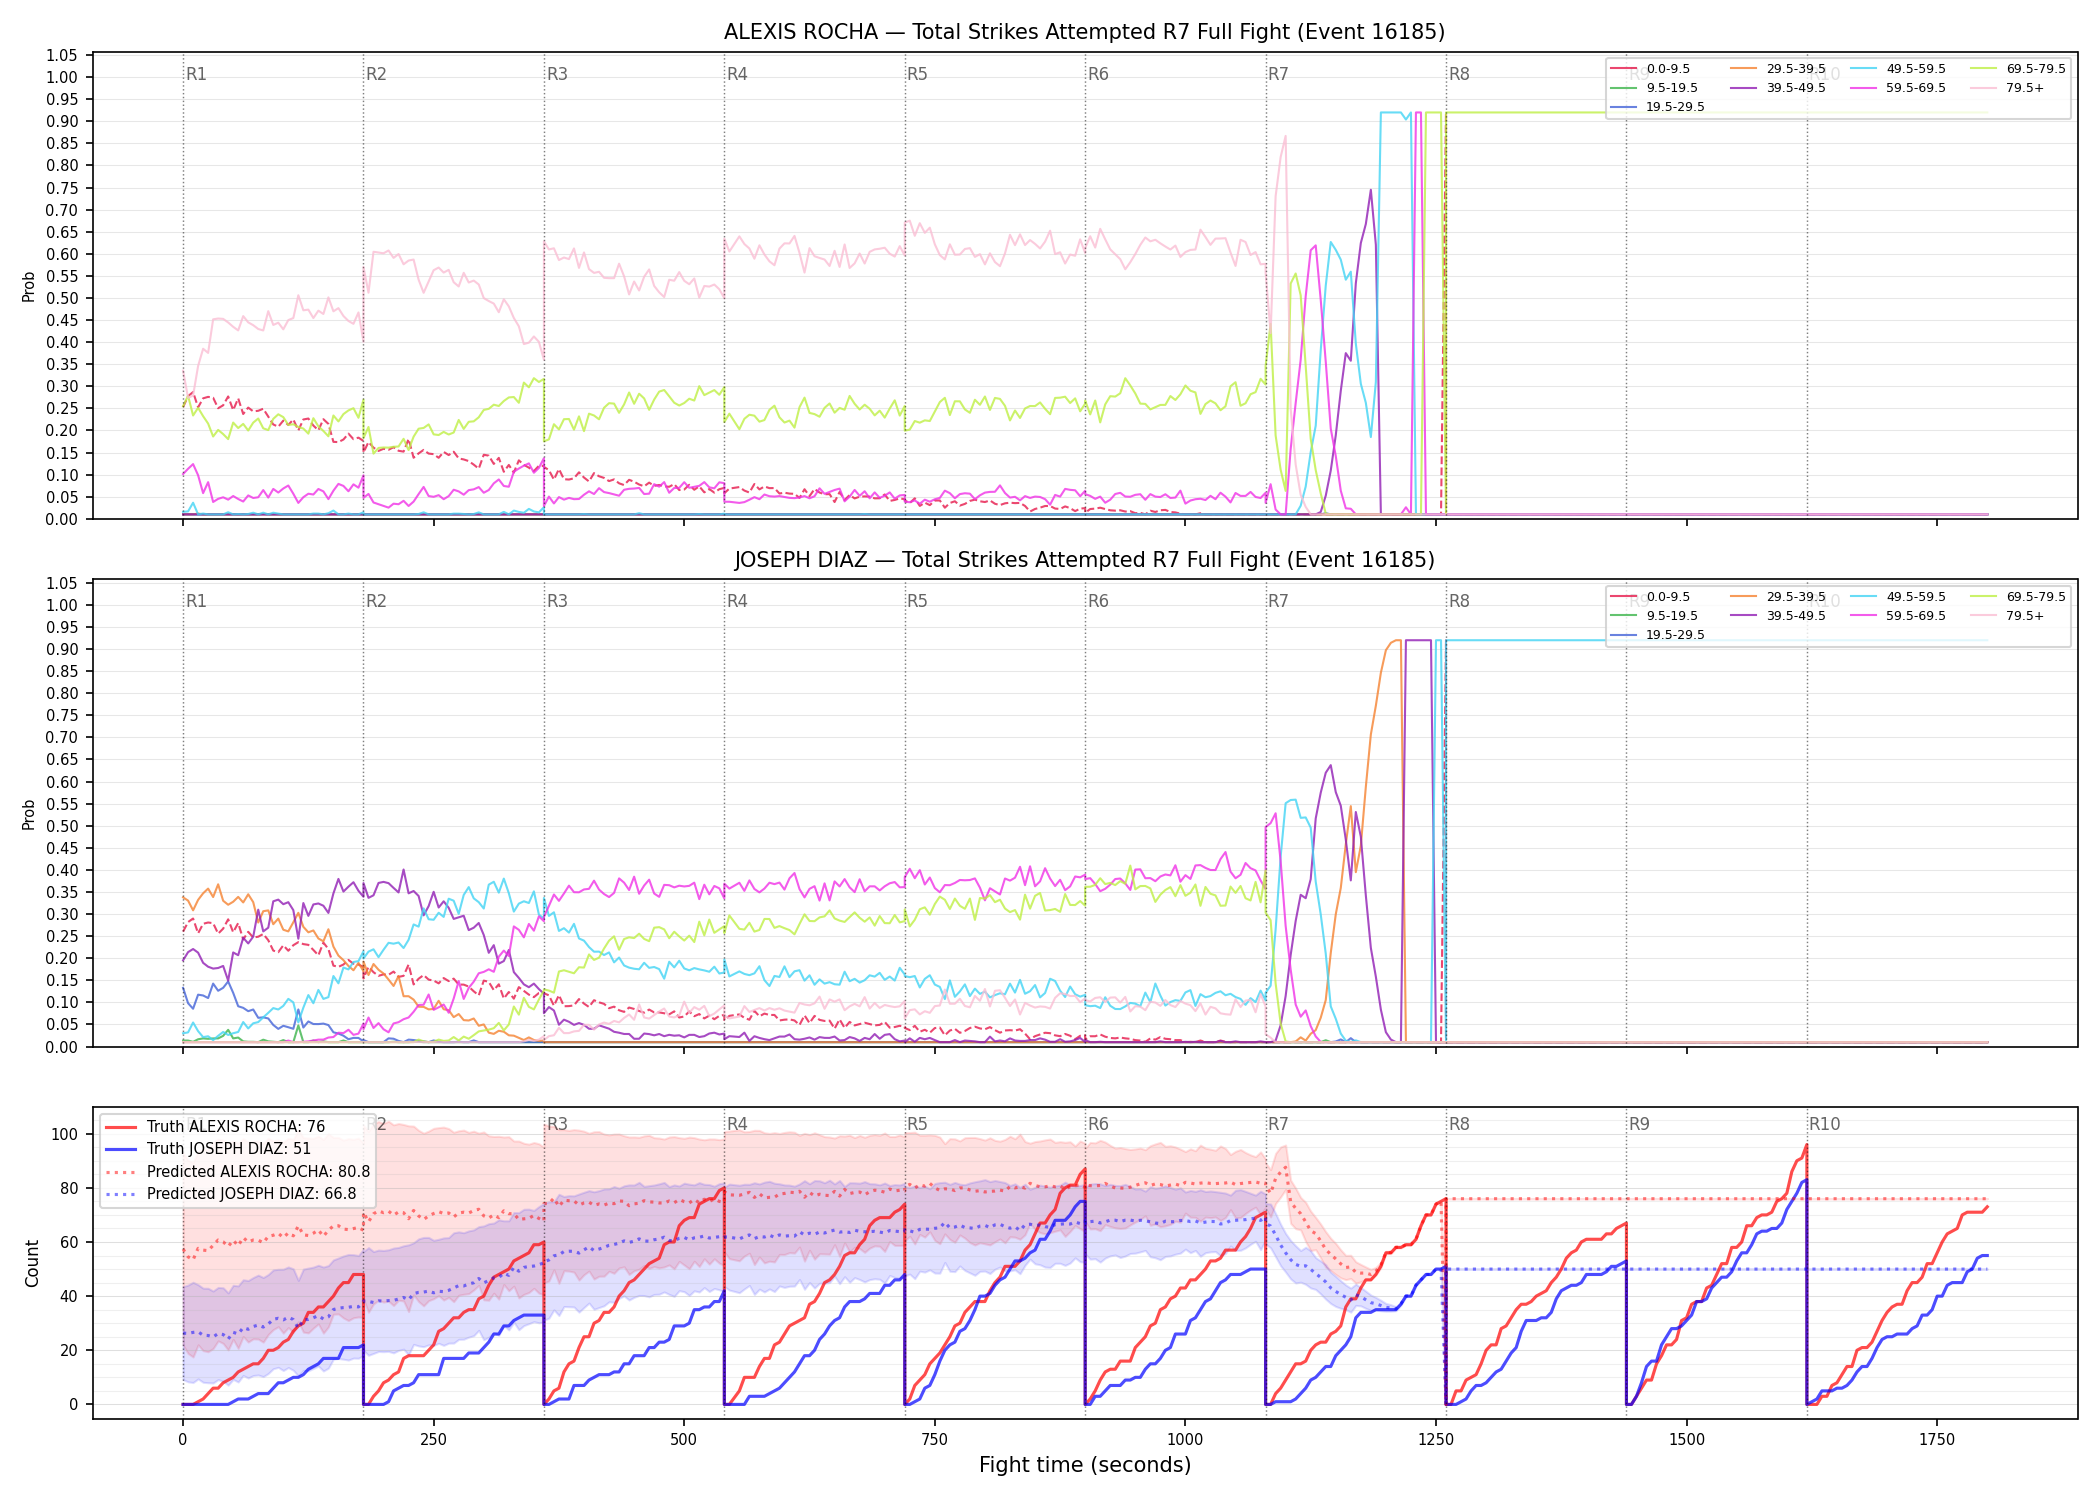Click the 1500 tick label on time axis
This screenshot has height=1500, width=2100.
tap(1687, 1439)
